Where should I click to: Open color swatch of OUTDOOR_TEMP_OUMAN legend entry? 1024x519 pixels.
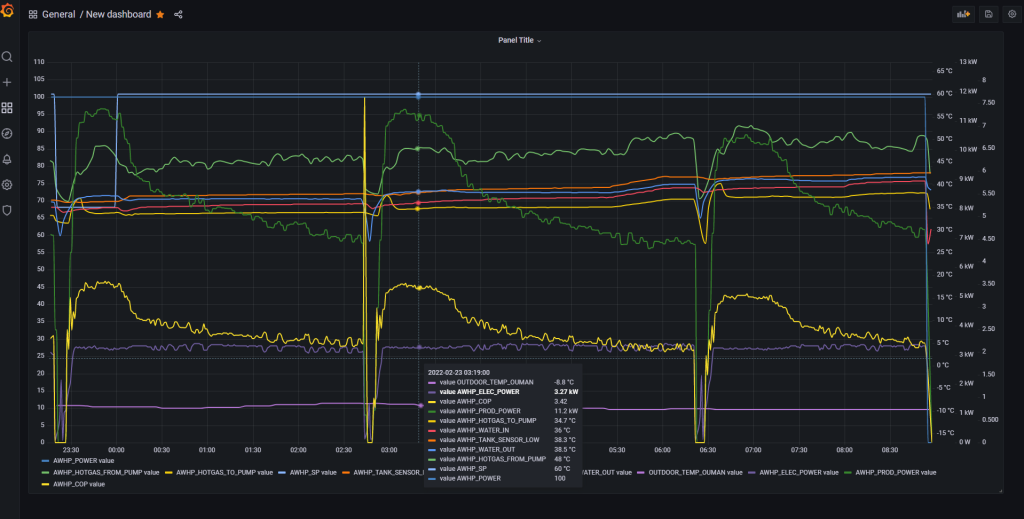point(641,473)
